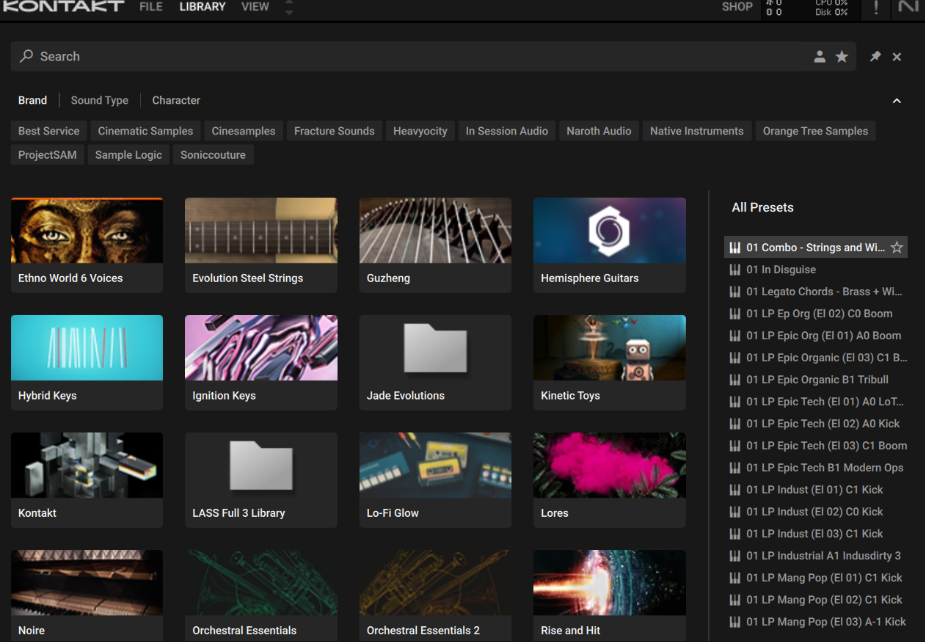Toggle the user content filter icon
925x642 pixels.
point(819,57)
